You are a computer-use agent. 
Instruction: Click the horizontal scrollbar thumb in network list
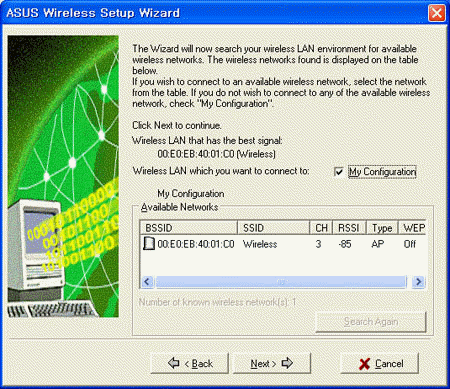coord(281,282)
